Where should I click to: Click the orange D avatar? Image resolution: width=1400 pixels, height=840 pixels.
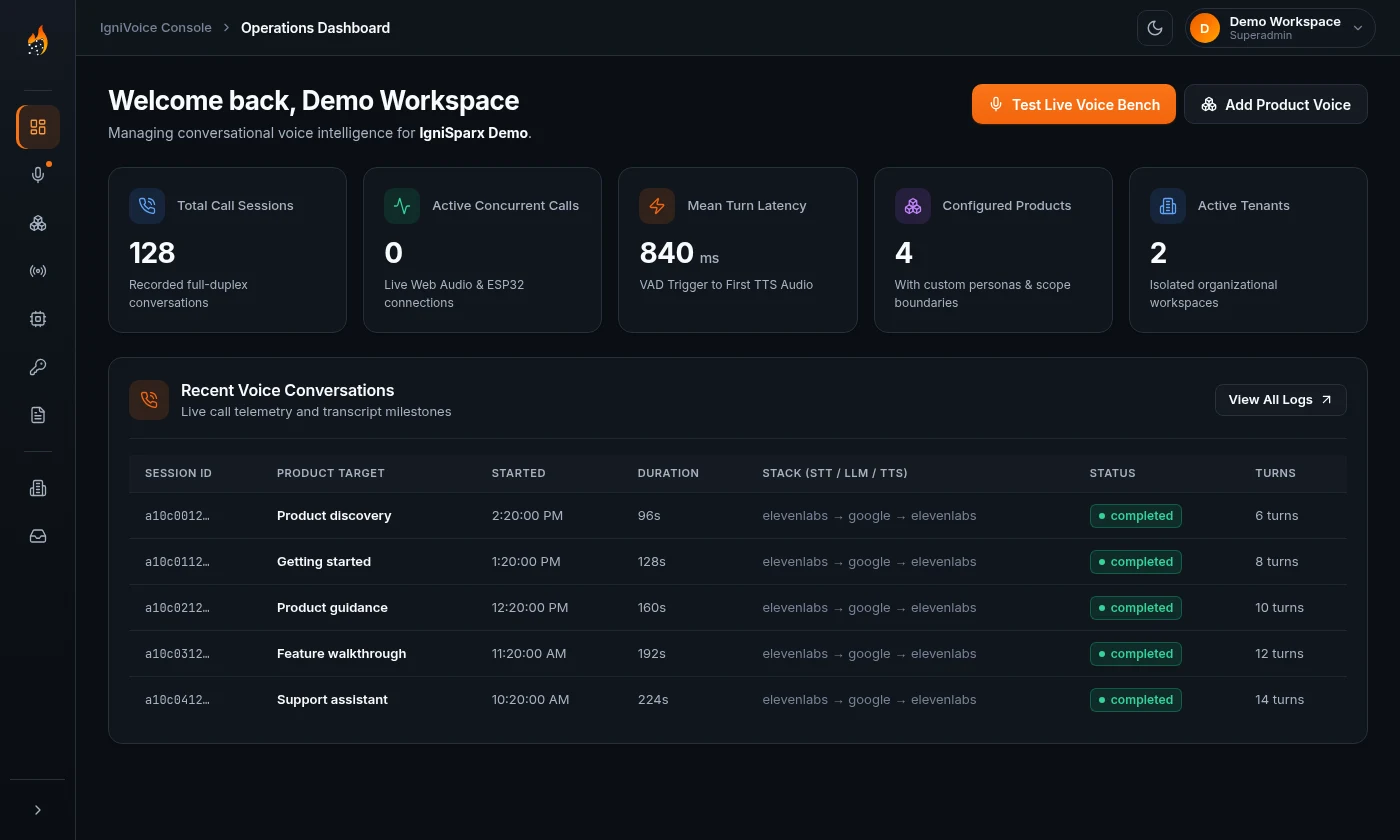point(1205,28)
